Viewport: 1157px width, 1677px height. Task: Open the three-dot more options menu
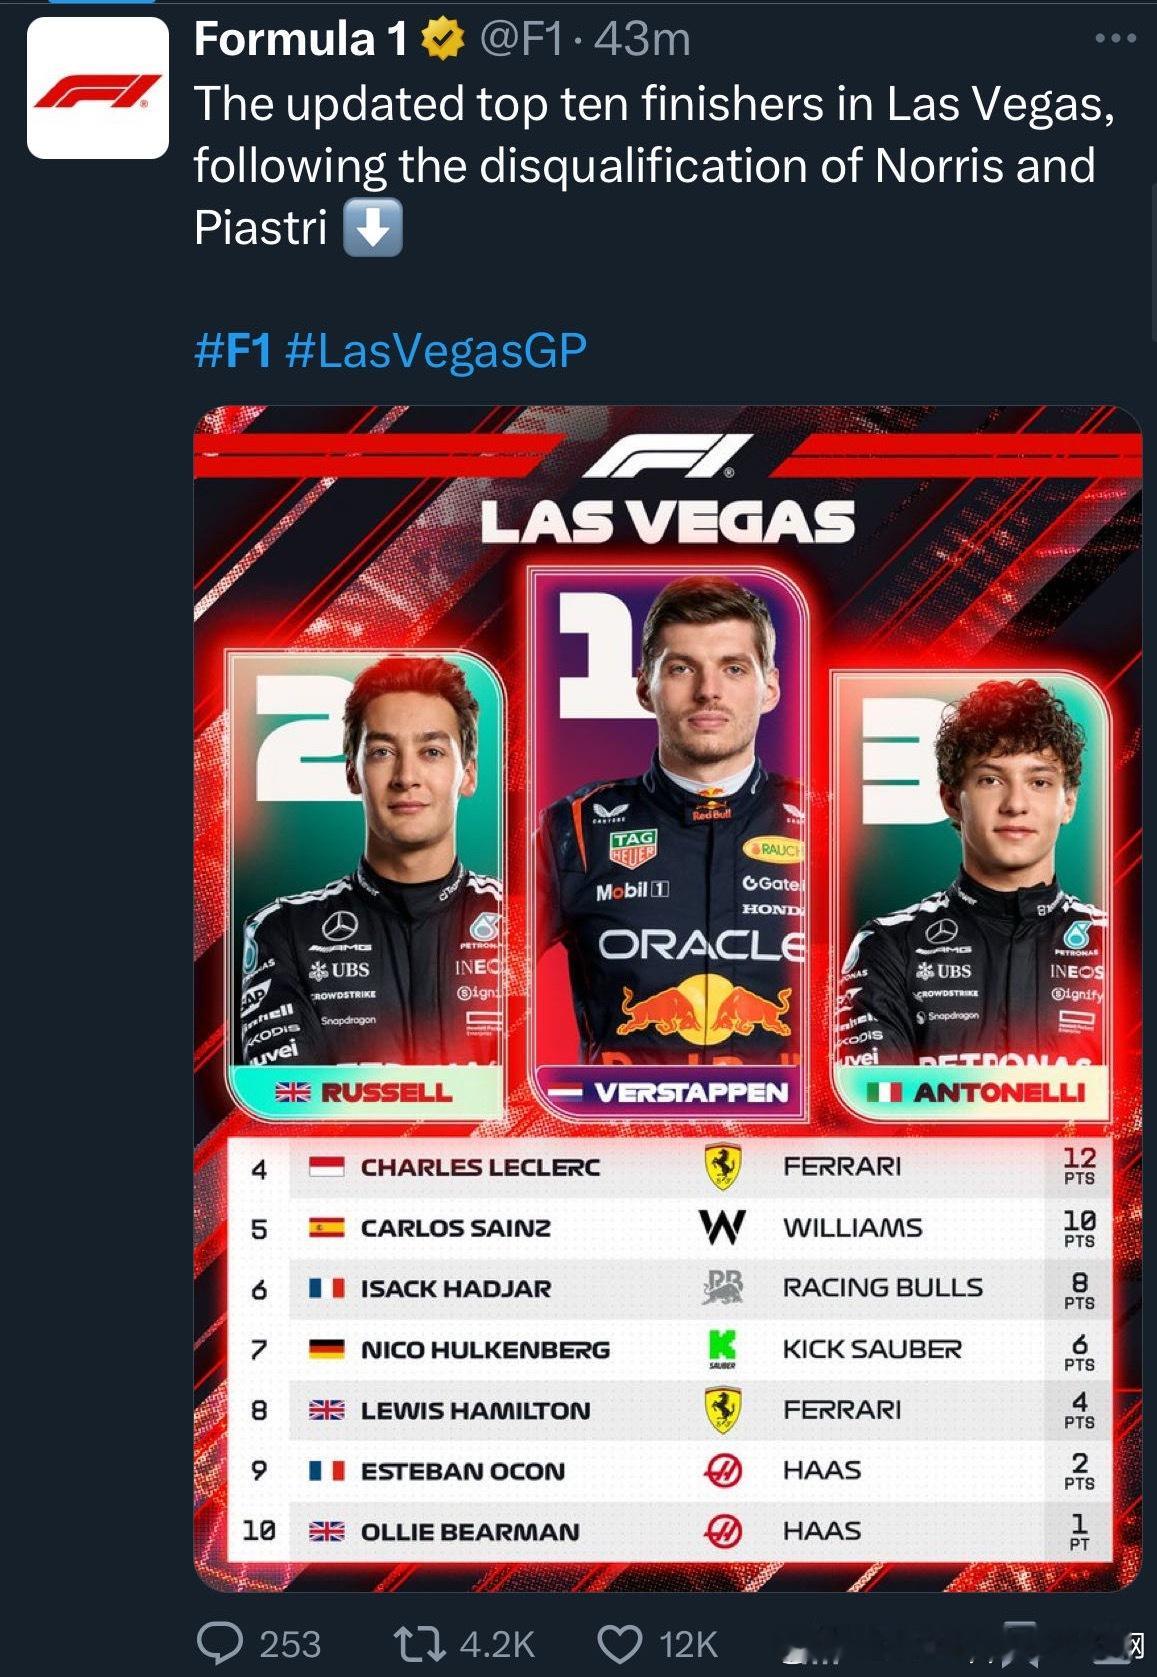(1115, 39)
